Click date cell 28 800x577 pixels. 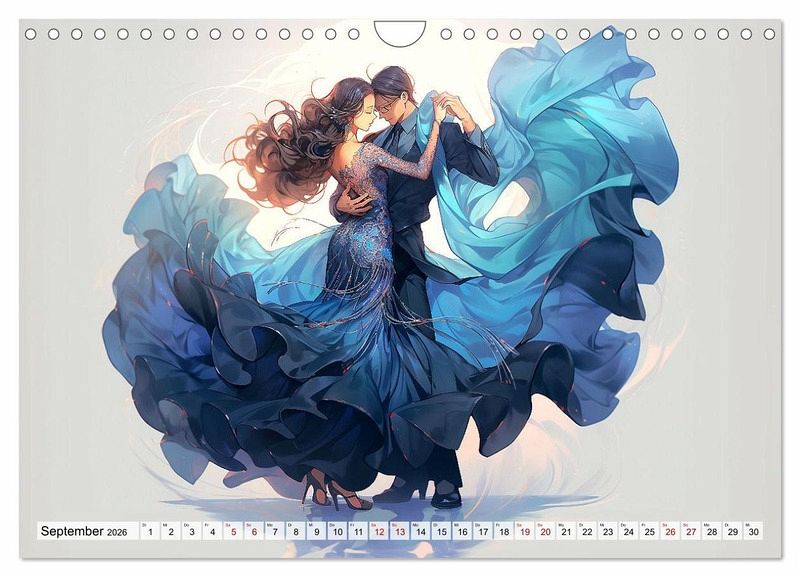click(x=712, y=531)
